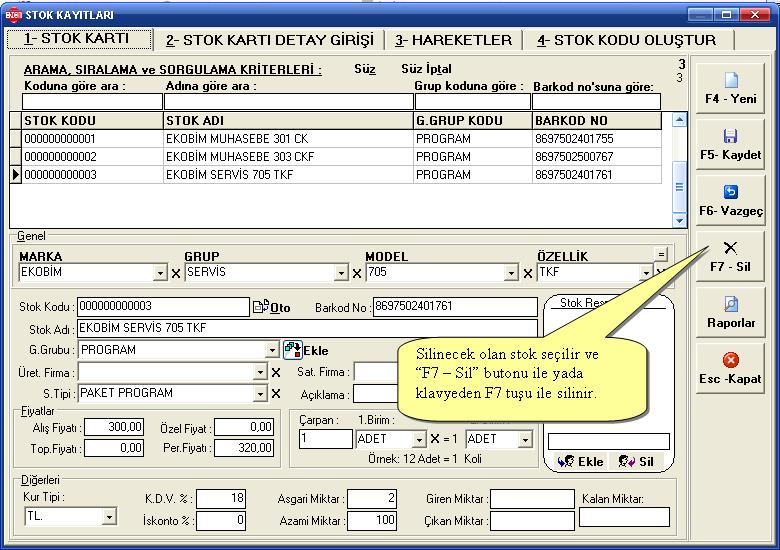The width and height of the screenshot is (780, 550).
Task: Open the Kur Tipi TL. dropdown
Action: click(x=109, y=517)
